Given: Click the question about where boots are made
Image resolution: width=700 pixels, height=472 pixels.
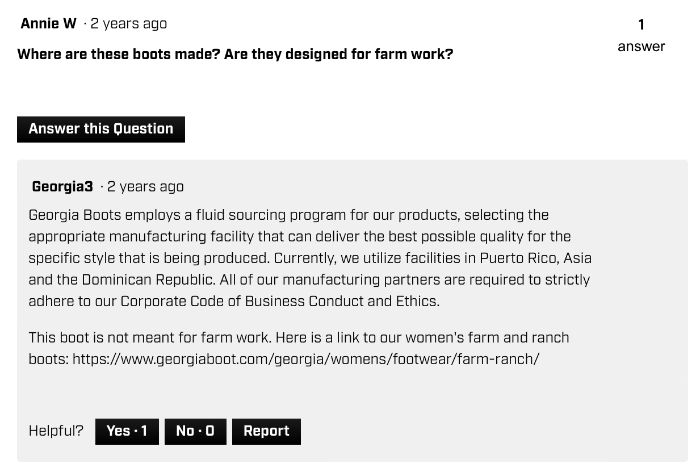Looking at the screenshot, I should pyautogui.click(x=235, y=54).
